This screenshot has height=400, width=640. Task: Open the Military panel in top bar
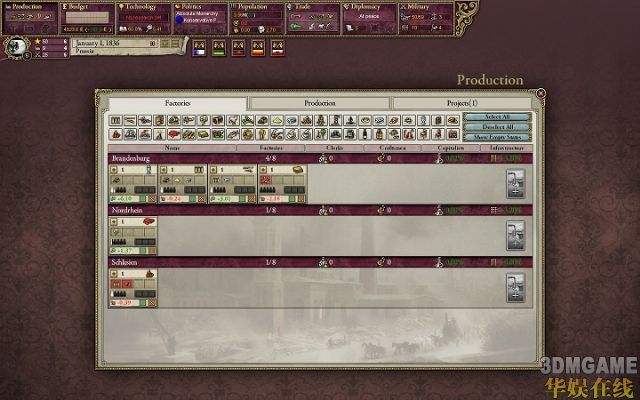(426, 18)
